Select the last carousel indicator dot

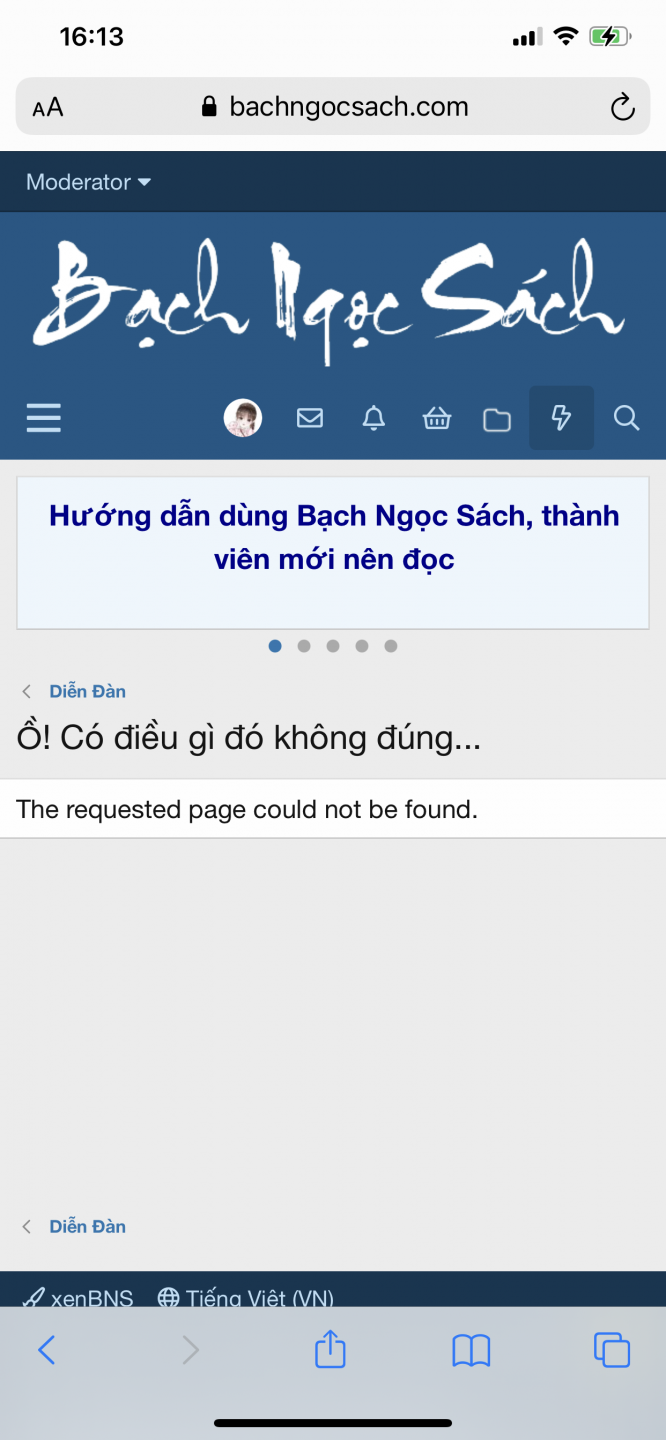click(391, 646)
